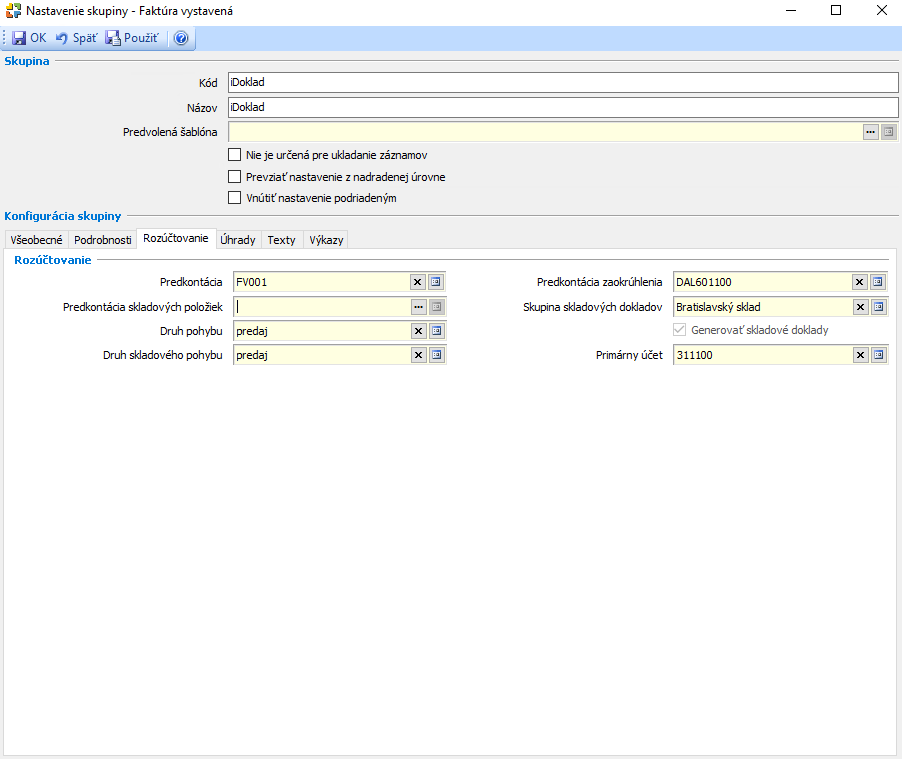Click into the Názov text field

pyautogui.click(x=560, y=107)
